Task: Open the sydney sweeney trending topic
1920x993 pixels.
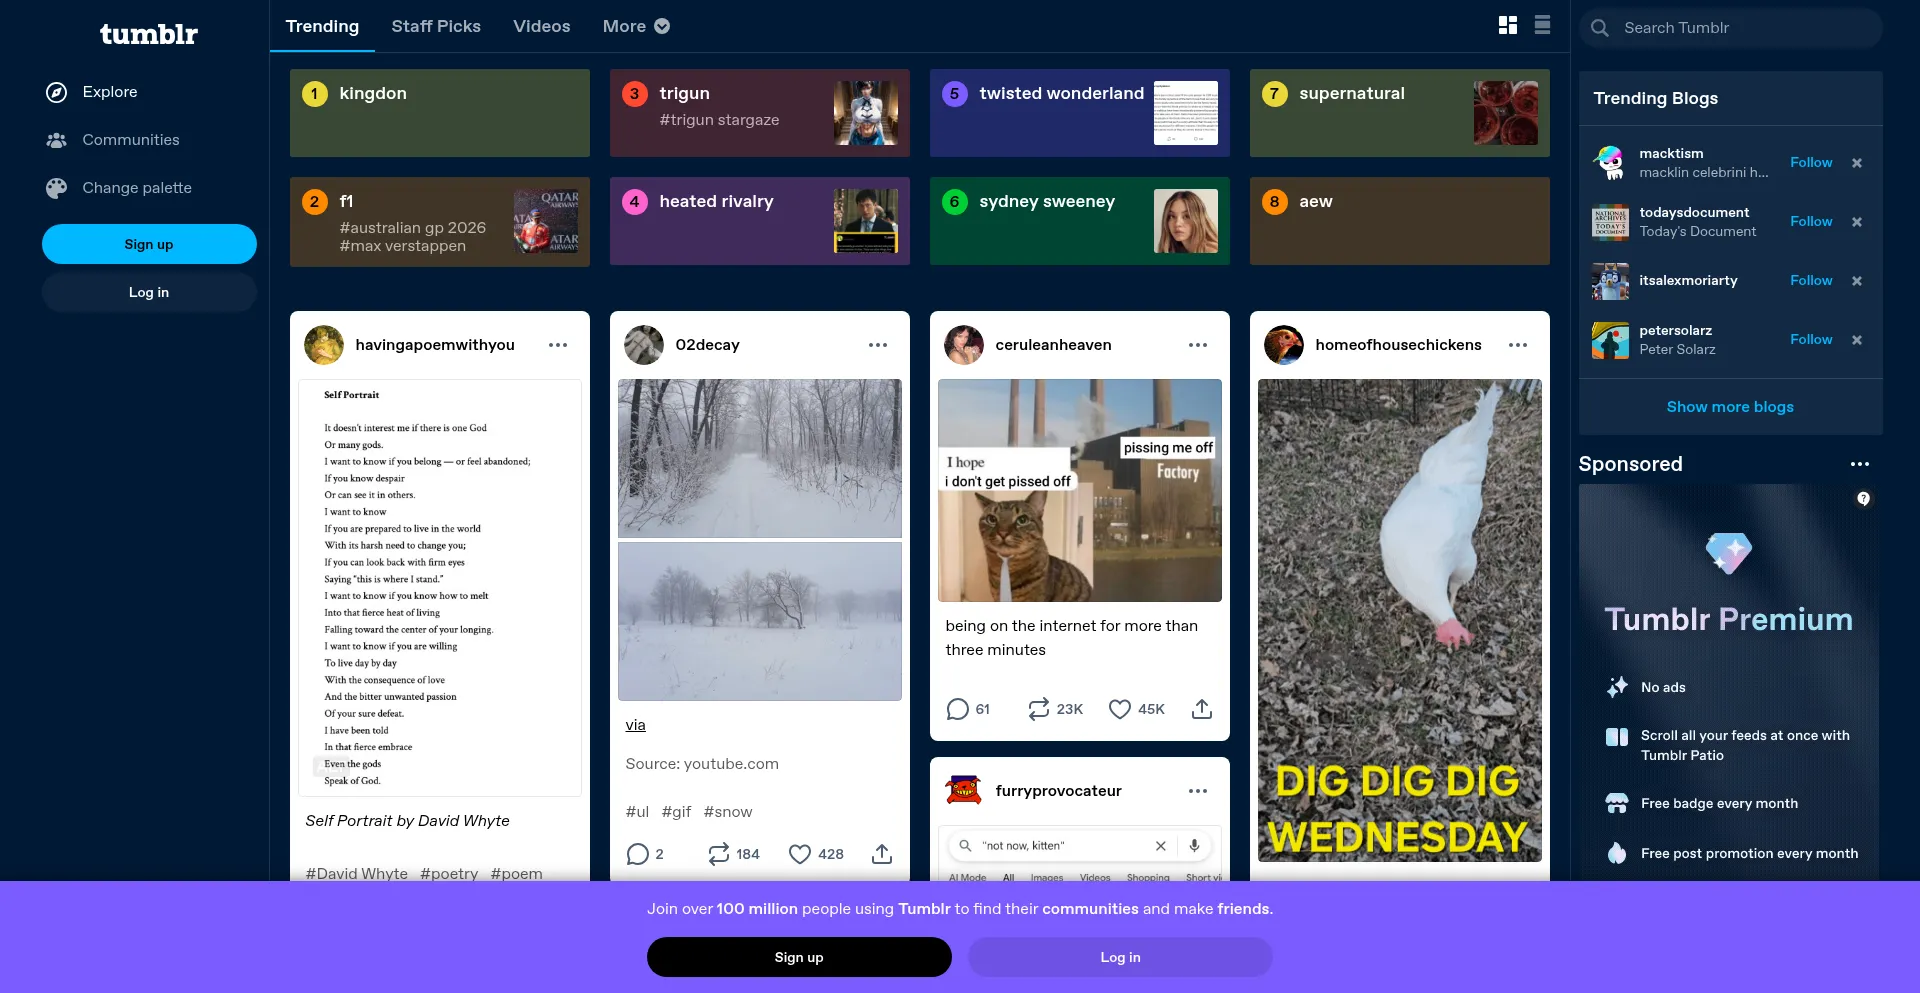Action: (x=1080, y=221)
